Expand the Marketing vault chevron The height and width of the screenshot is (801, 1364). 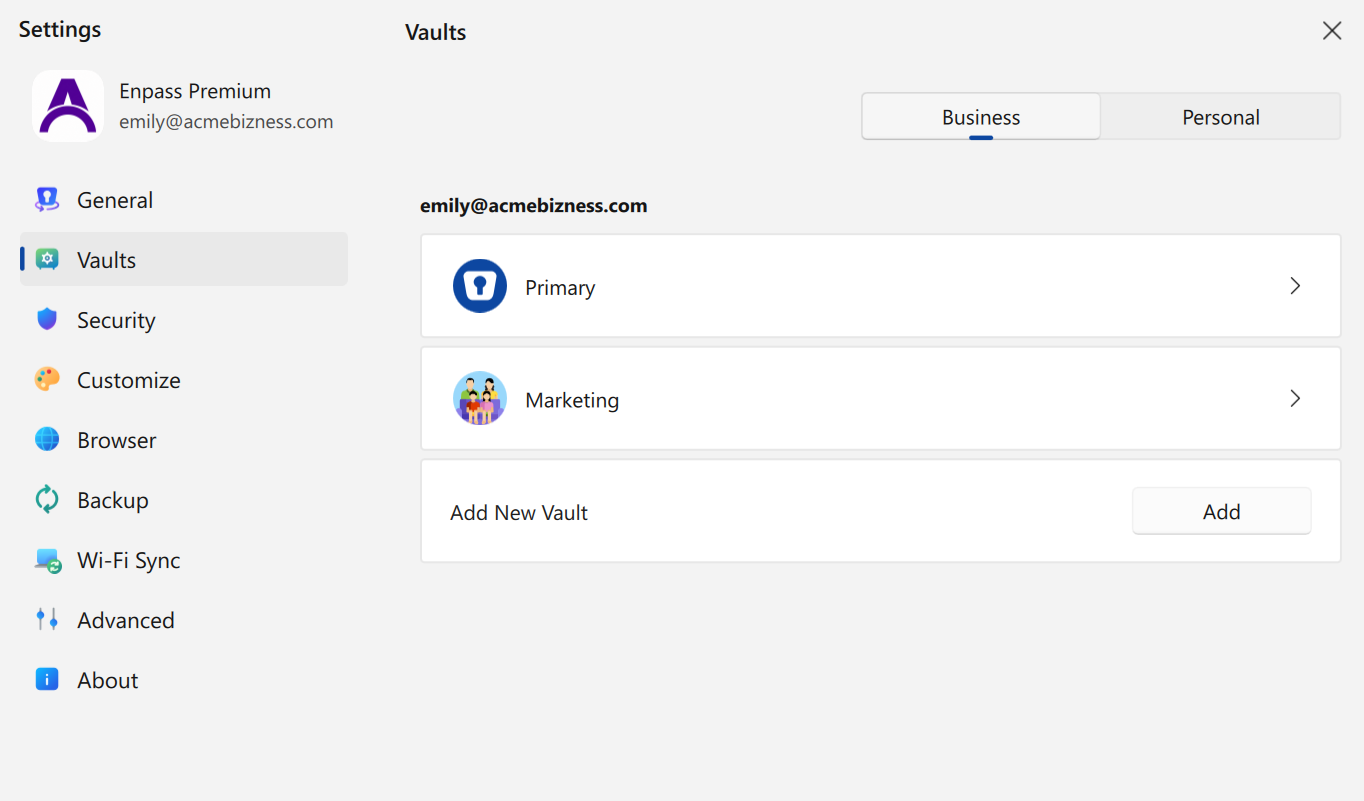[1295, 398]
